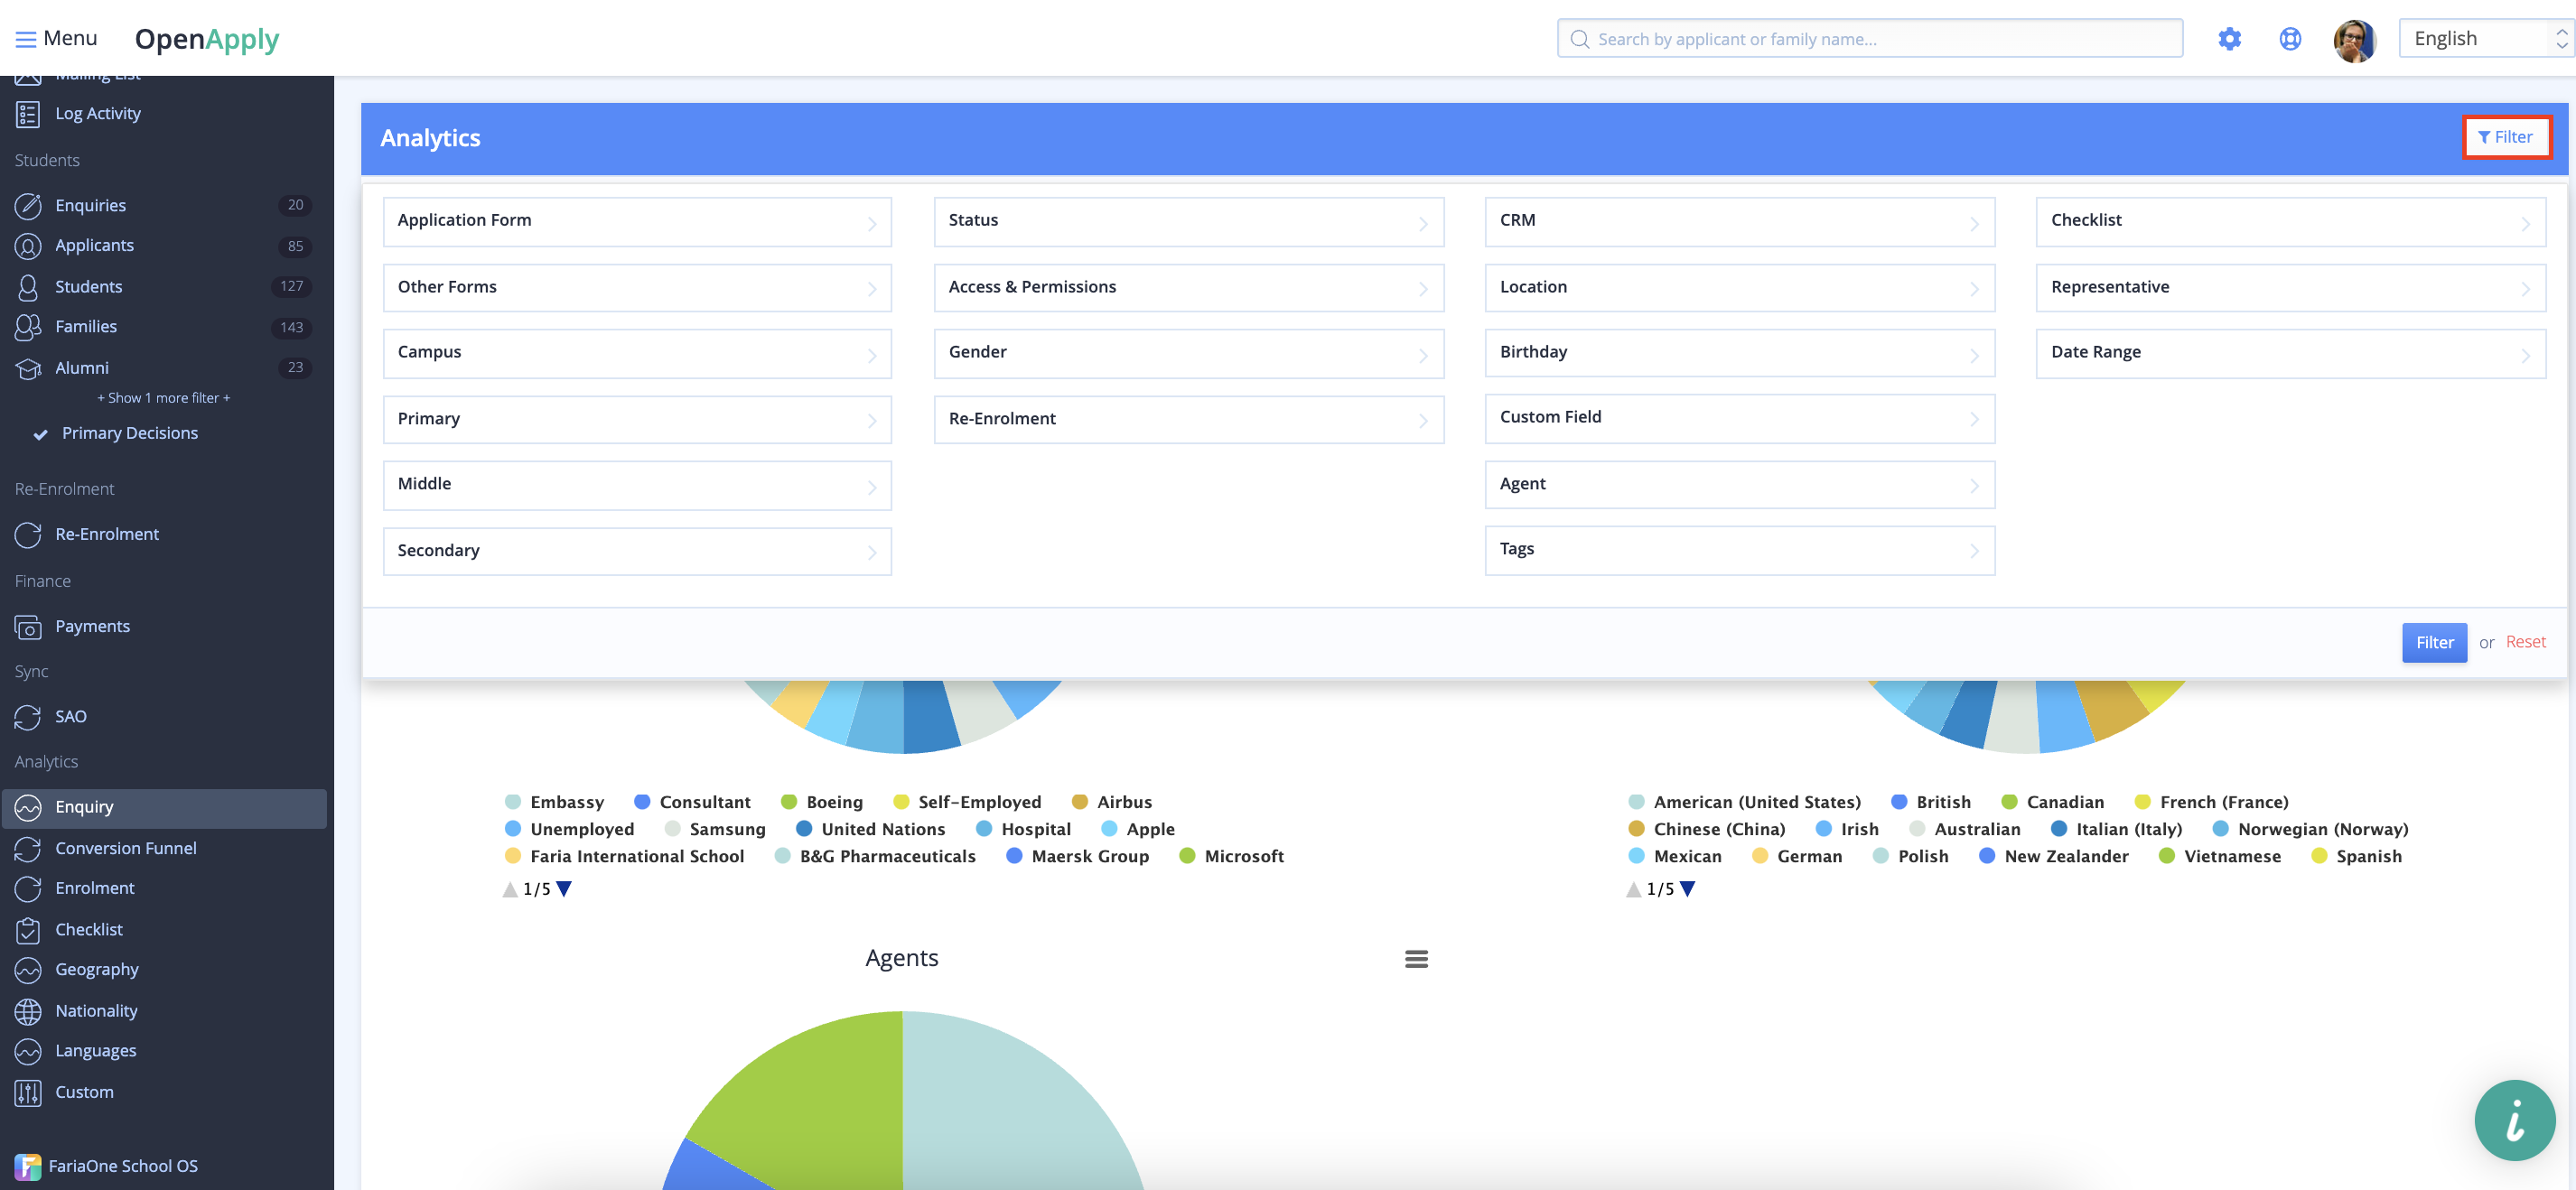
Task: Expand the Date Range filter
Action: click(2290, 353)
